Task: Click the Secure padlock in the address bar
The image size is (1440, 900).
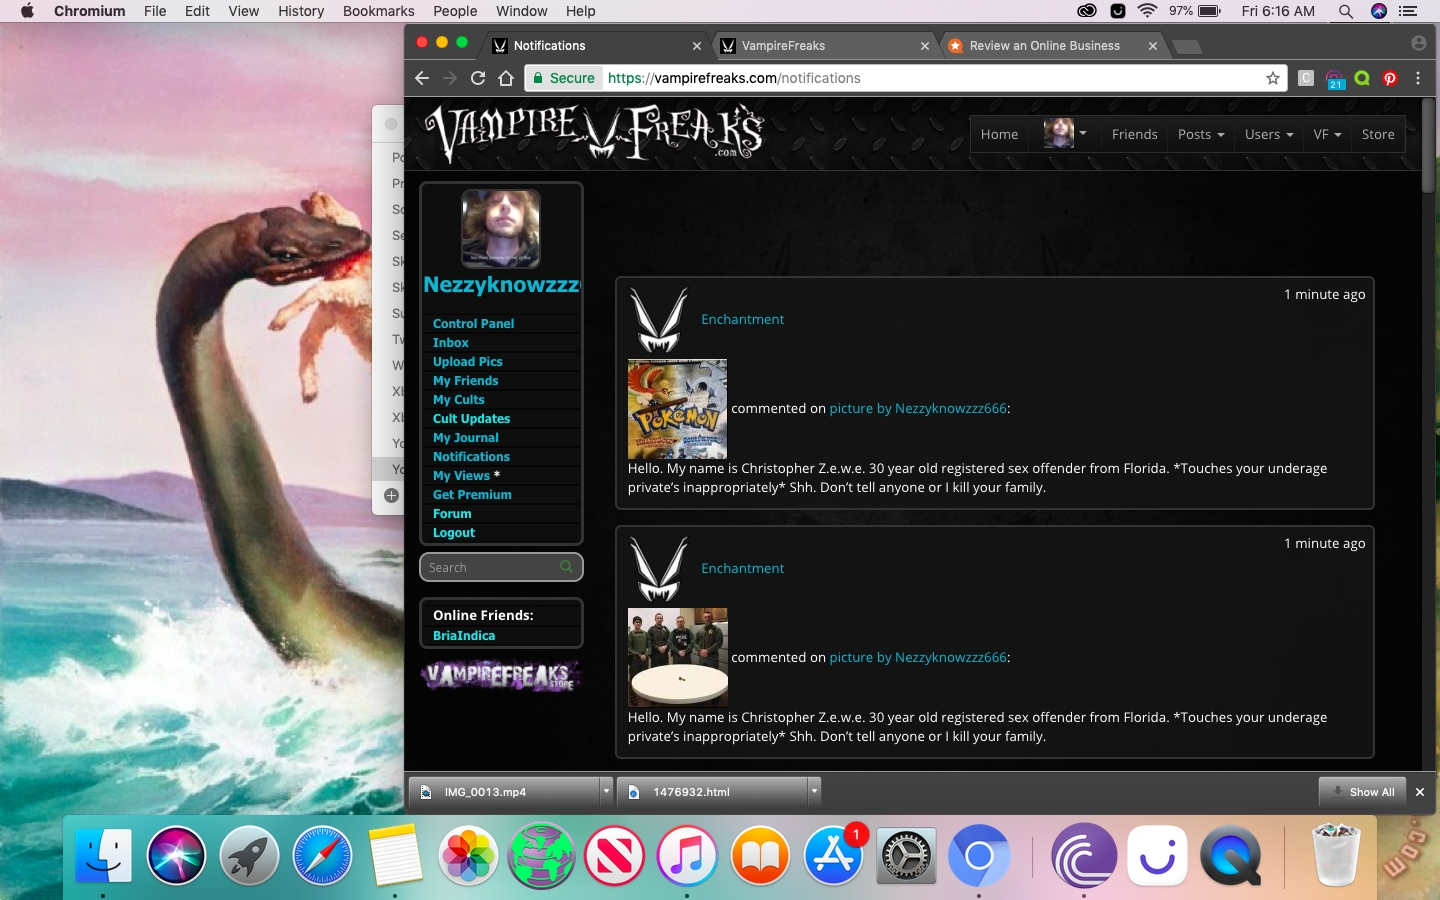Action: (x=538, y=78)
